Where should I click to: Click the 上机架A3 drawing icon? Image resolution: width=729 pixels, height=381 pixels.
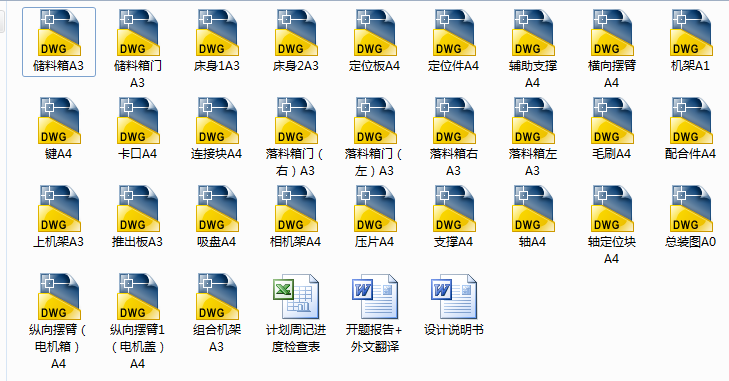(x=59, y=208)
